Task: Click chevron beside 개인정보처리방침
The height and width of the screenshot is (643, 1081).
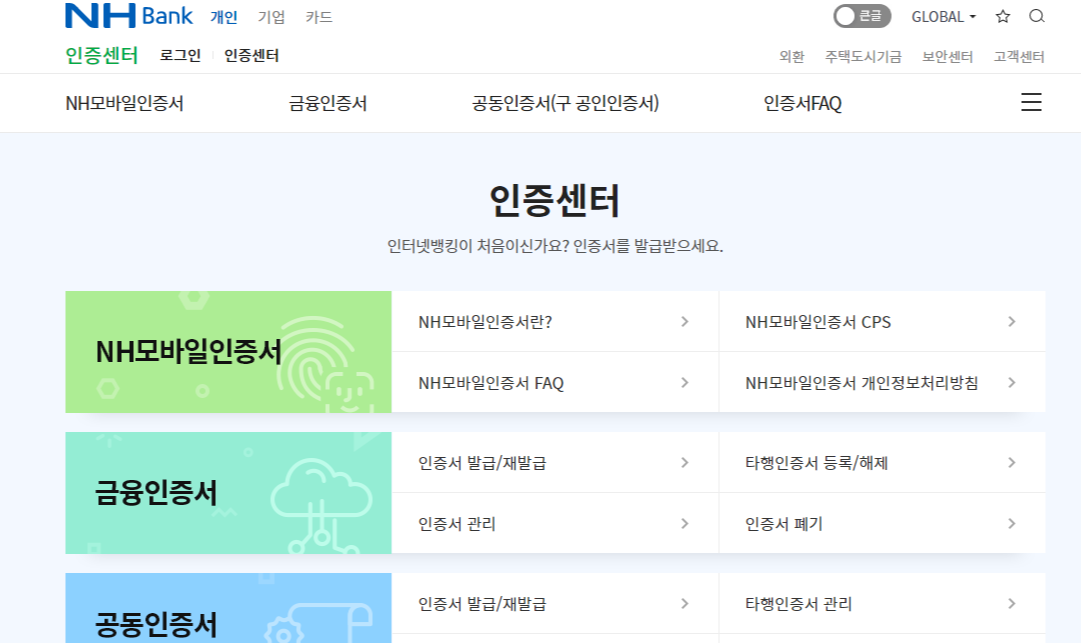Action: point(1011,382)
